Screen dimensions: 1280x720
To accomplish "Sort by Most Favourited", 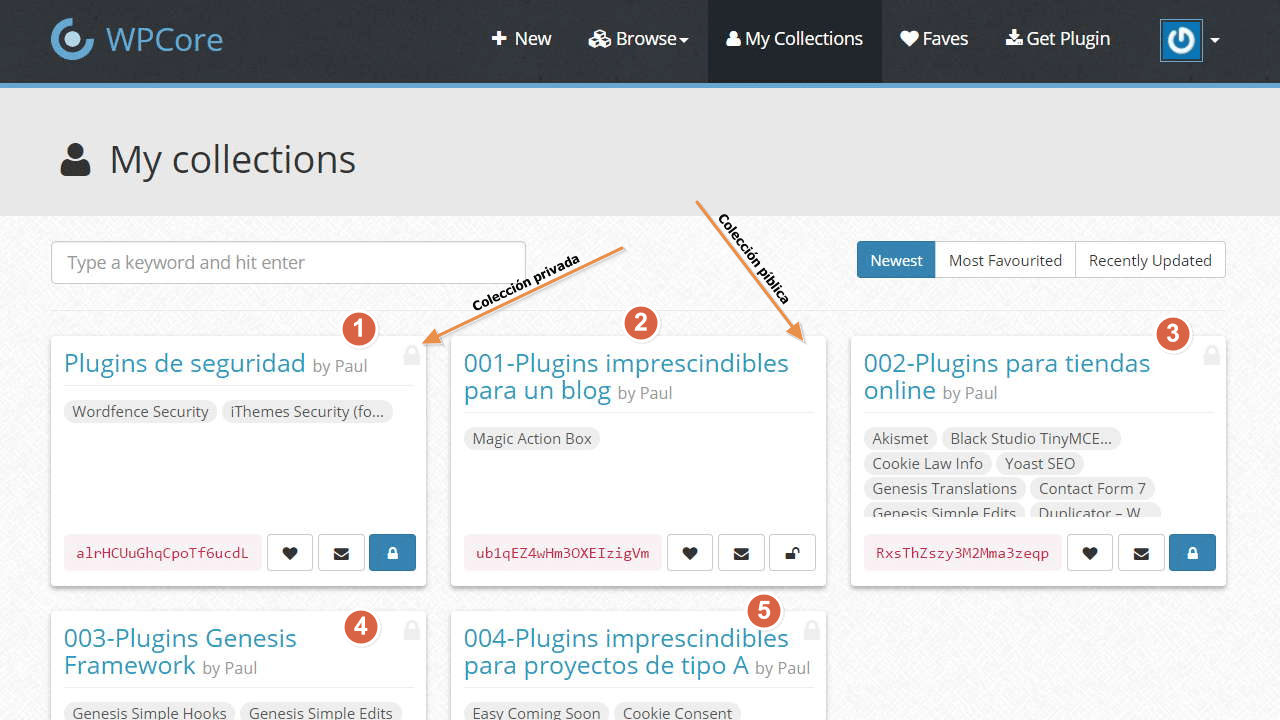I will point(1005,260).
